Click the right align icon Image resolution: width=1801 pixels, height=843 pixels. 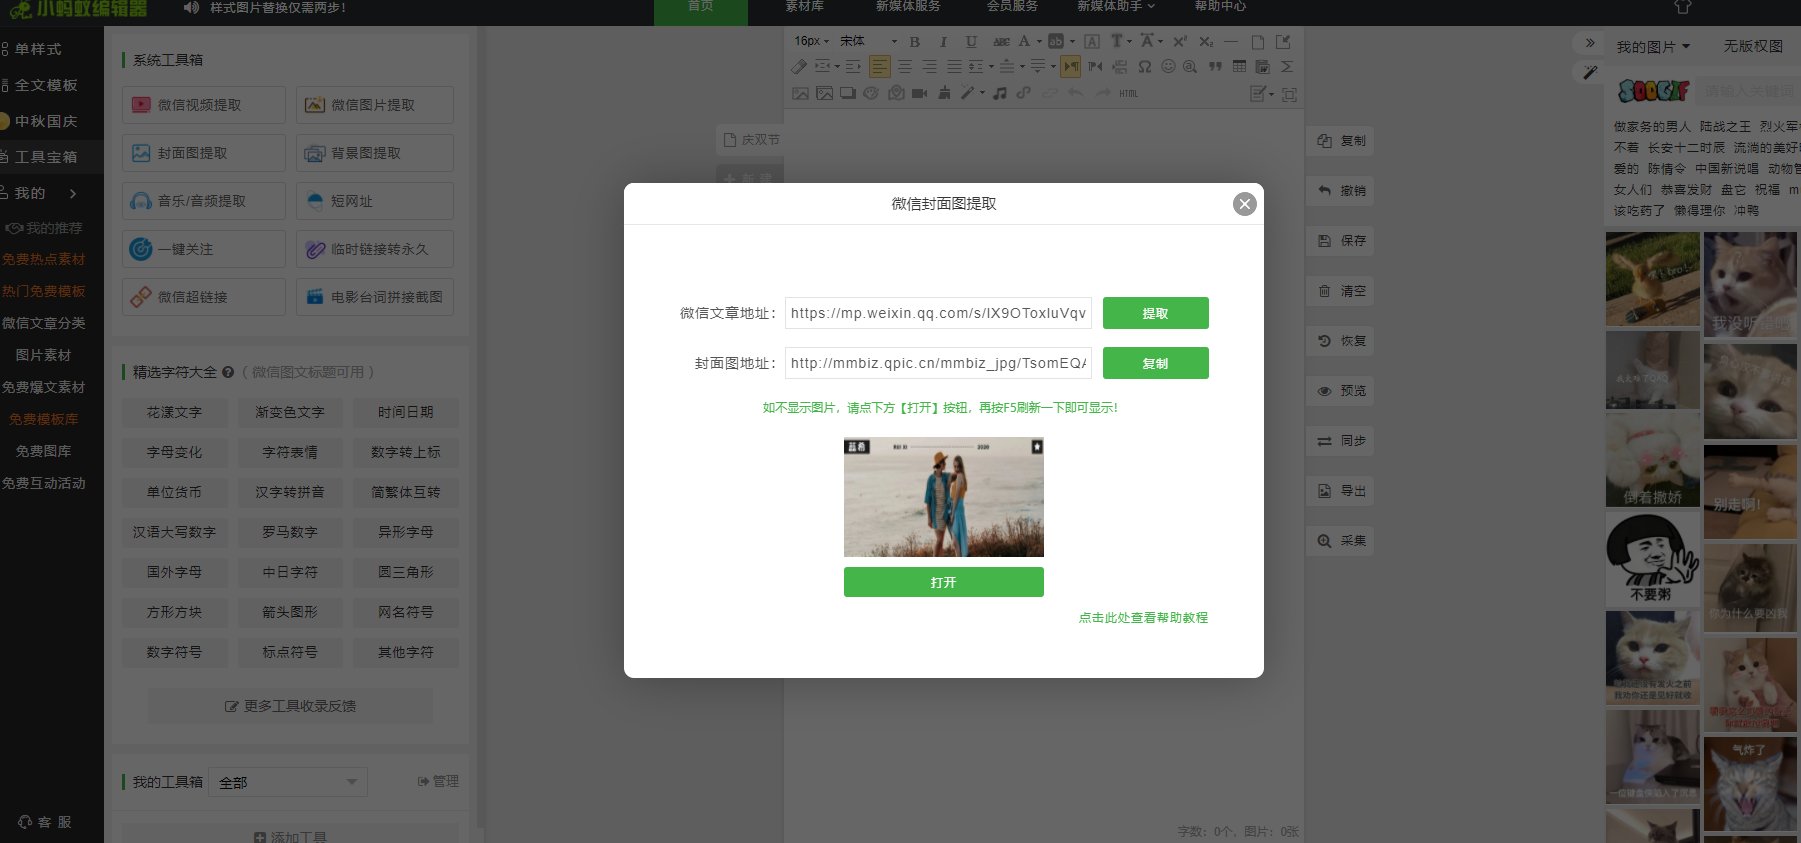[x=929, y=66]
